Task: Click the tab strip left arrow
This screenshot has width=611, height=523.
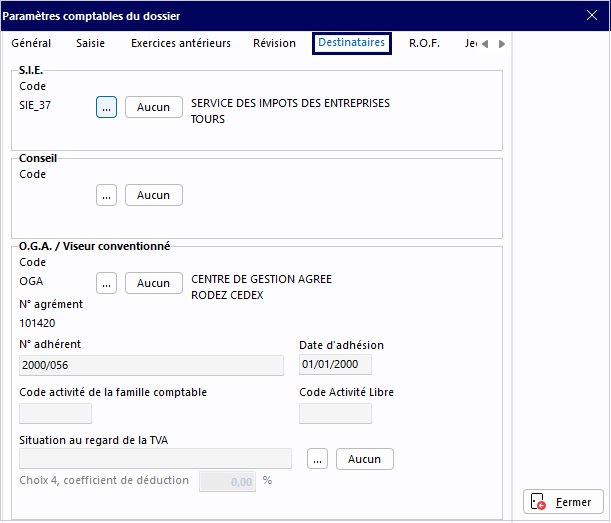Action: tap(485, 44)
